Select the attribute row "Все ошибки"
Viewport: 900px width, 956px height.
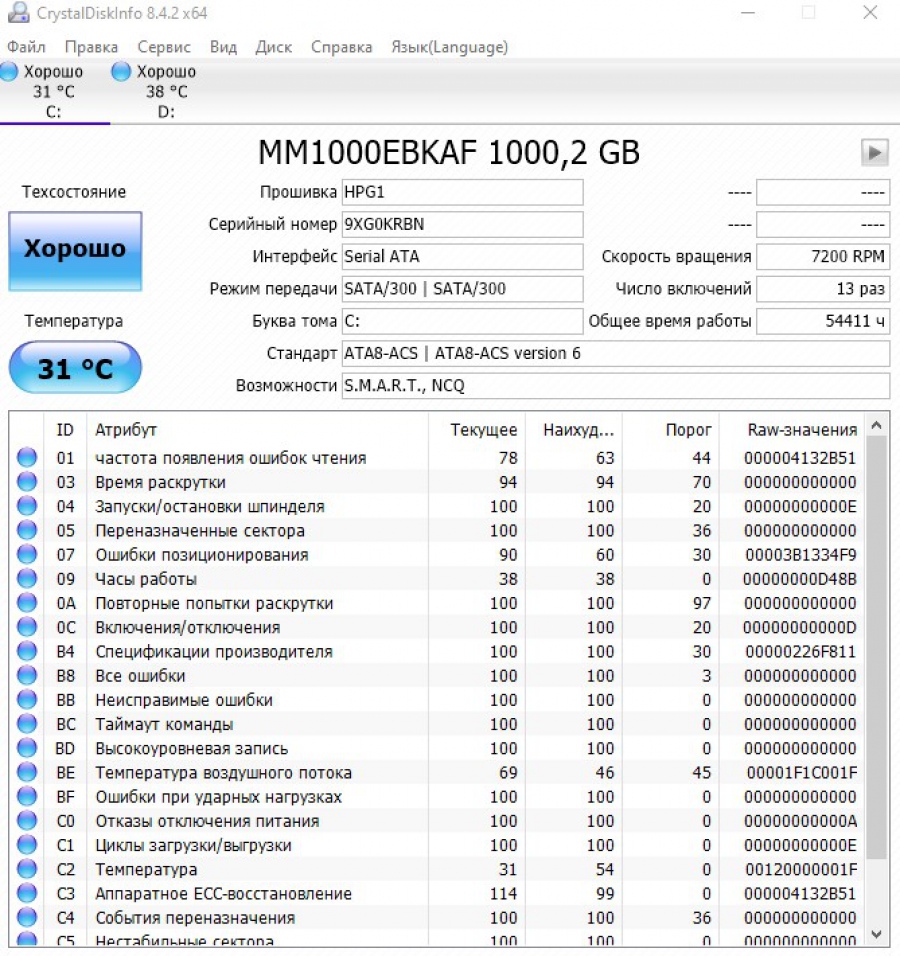click(x=200, y=676)
